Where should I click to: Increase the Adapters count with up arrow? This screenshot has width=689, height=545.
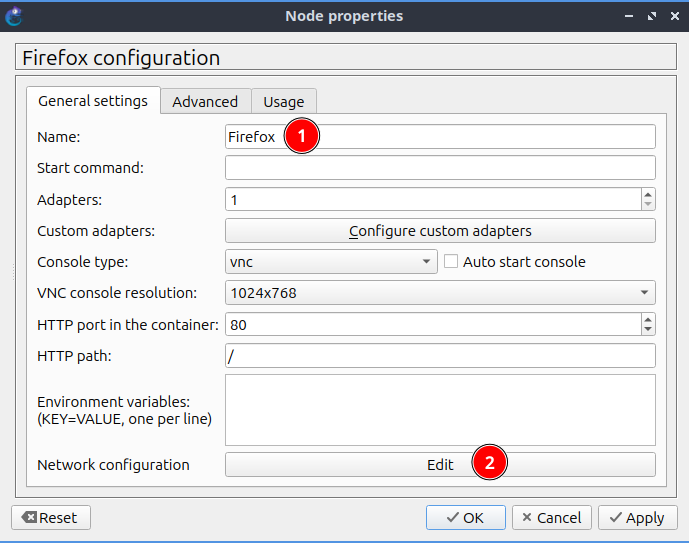point(648,194)
